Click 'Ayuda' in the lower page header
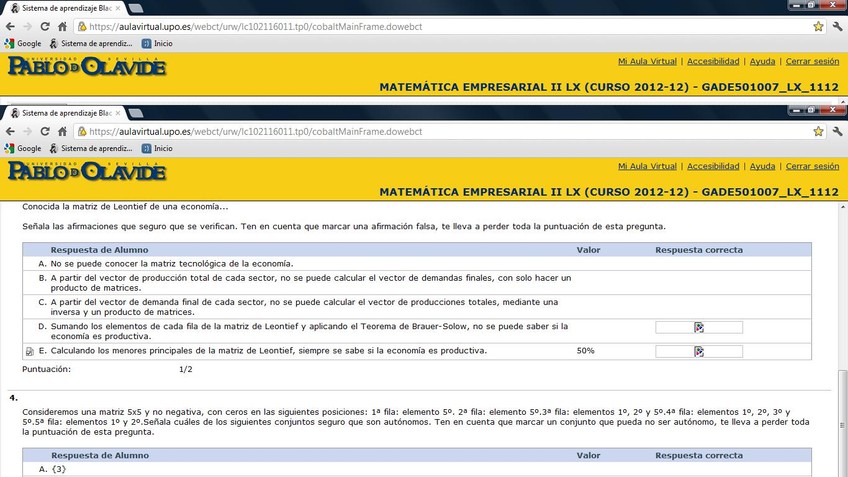The height and width of the screenshot is (477, 848). (762, 166)
